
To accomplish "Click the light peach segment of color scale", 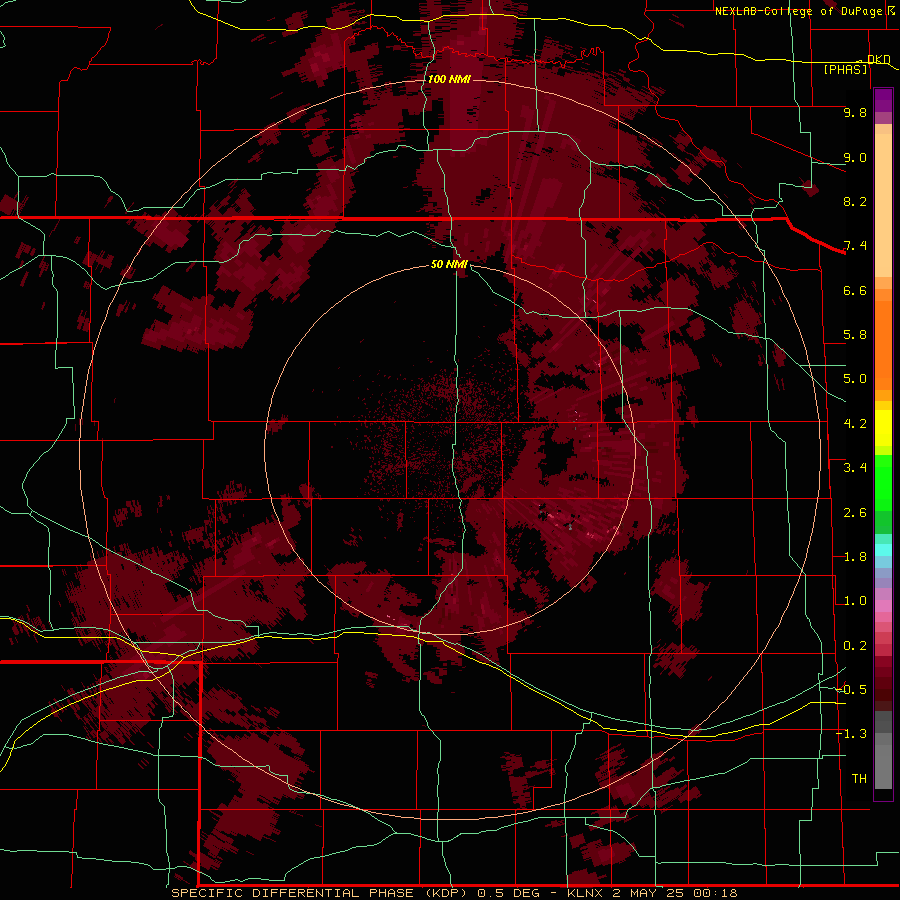I will [x=883, y=207].
